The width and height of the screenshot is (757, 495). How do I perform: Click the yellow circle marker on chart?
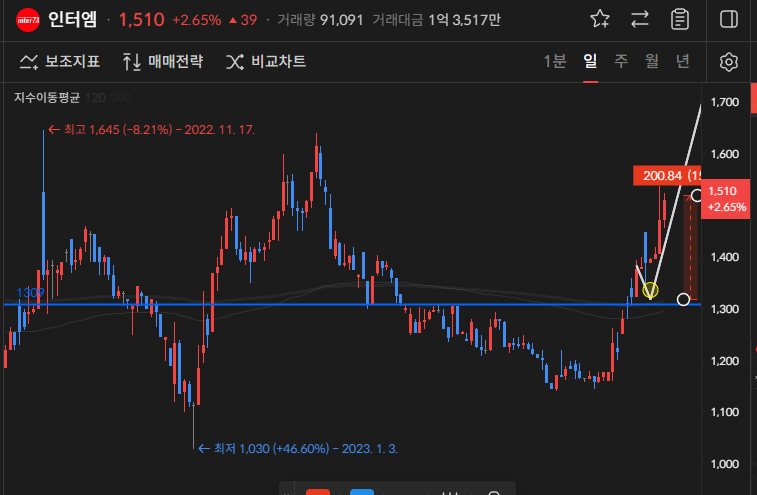point(650,290)
